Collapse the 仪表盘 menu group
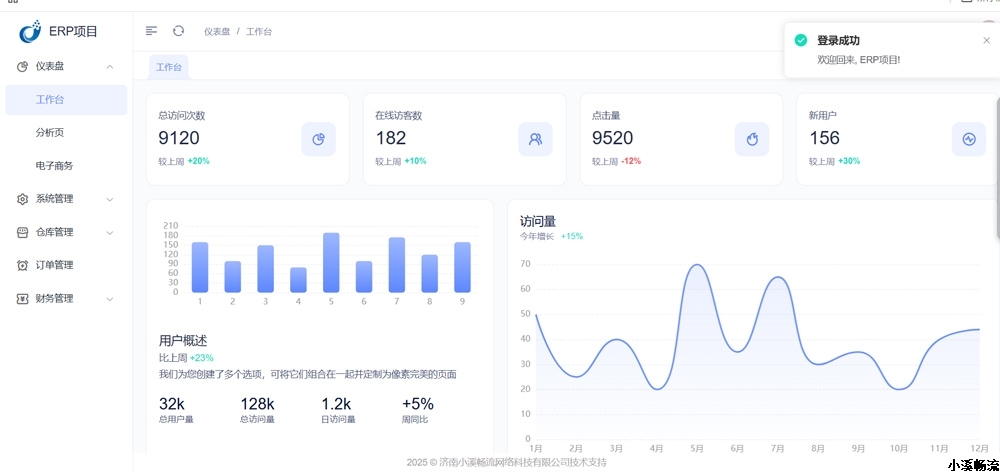This screenshot has width=1000, height=472. (110, 67)
